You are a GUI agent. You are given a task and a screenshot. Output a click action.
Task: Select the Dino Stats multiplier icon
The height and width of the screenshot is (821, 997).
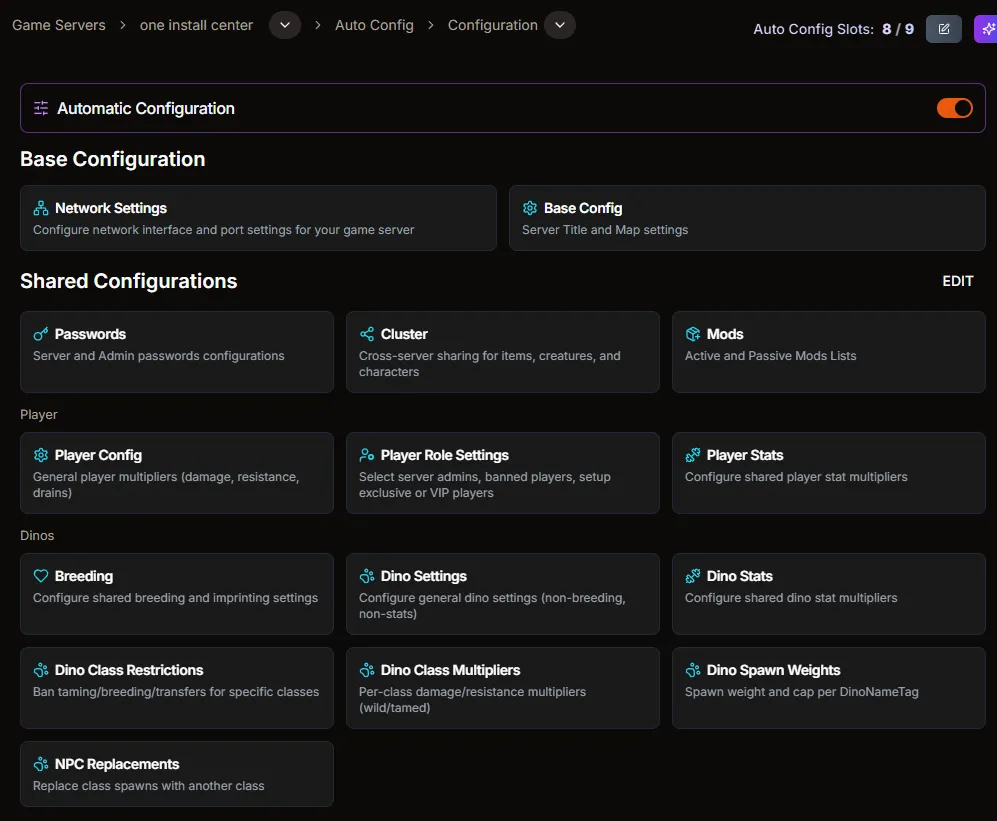691,576
